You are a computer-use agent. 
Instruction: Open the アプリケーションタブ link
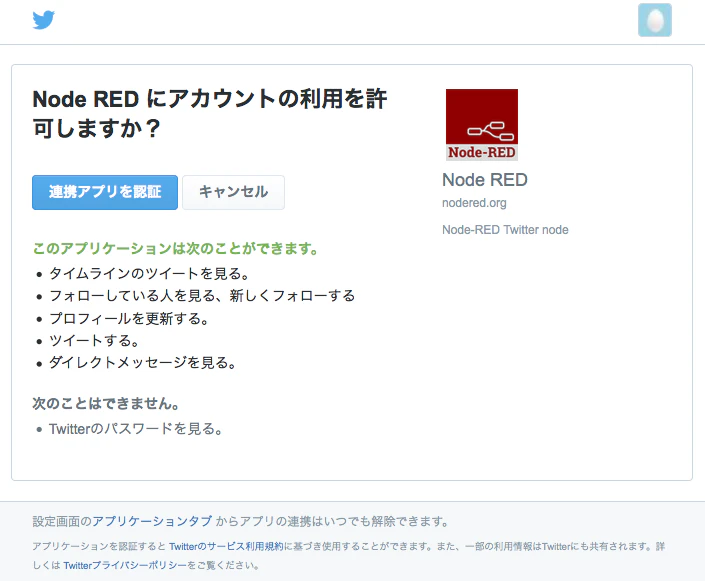[152, 522]
